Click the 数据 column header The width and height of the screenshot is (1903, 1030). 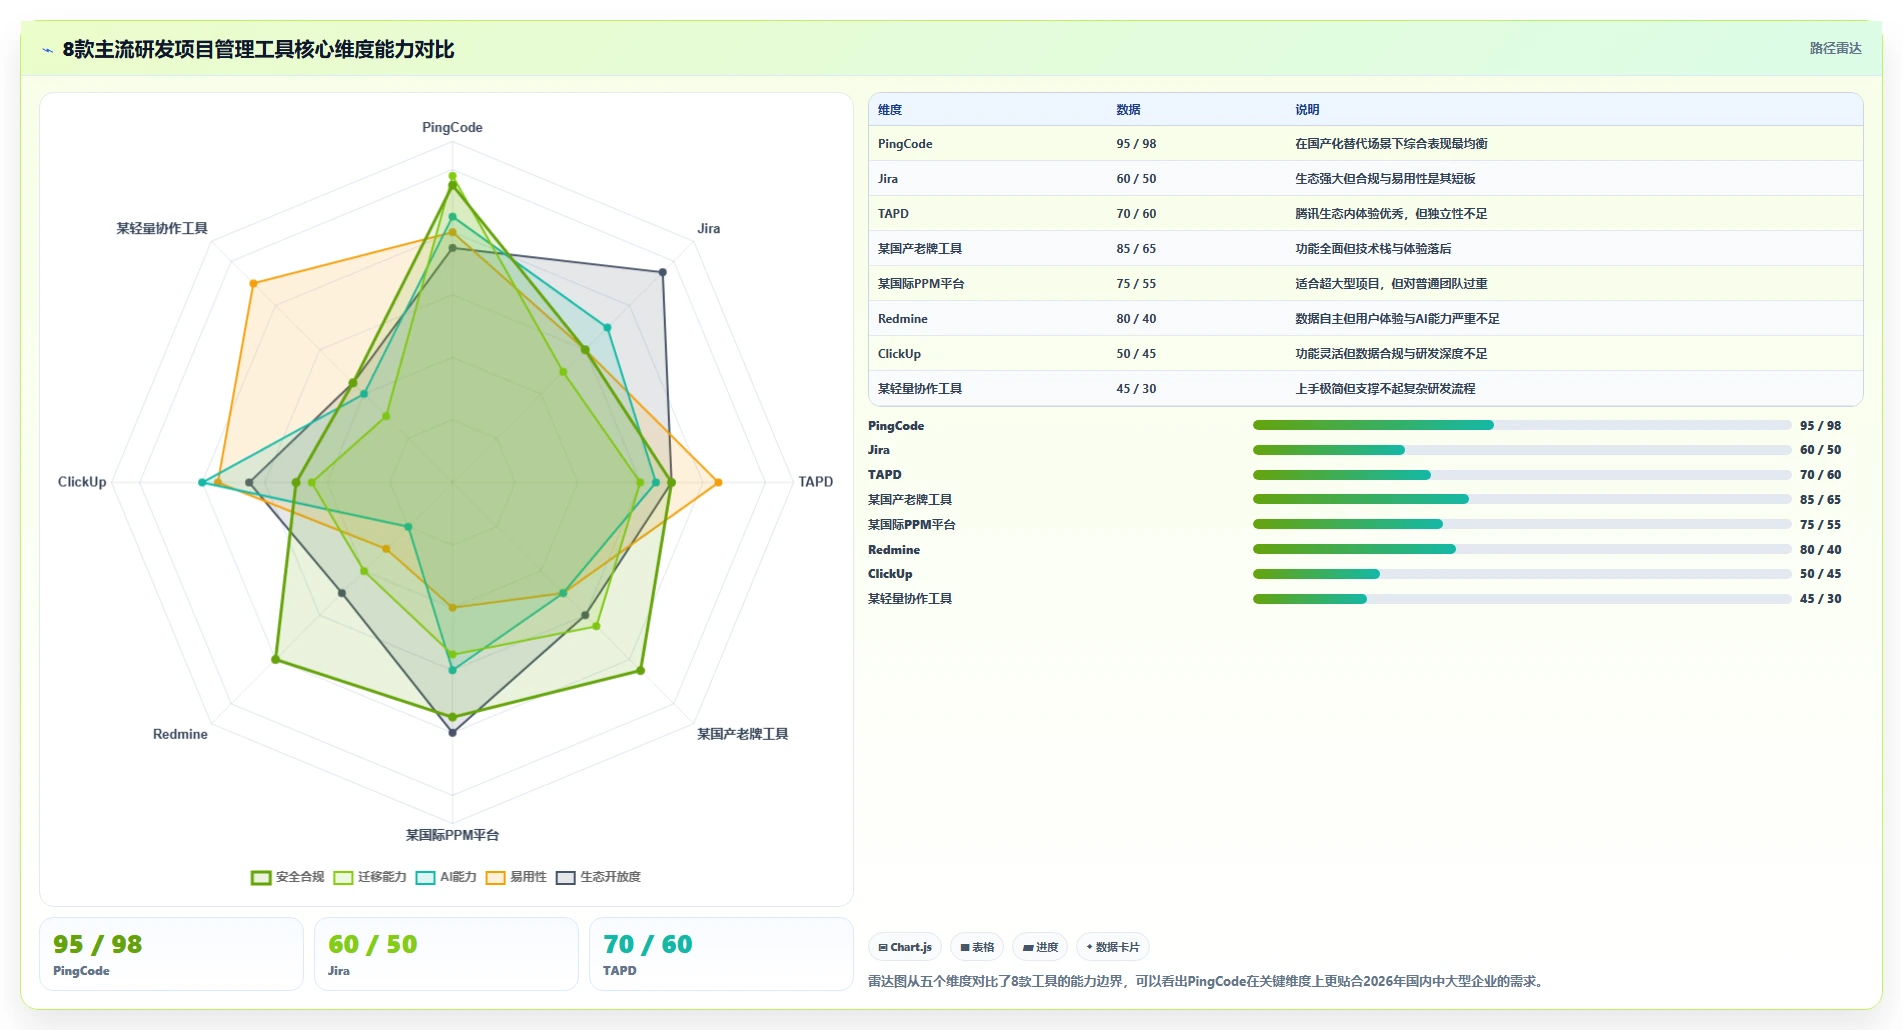(1128, 110)
